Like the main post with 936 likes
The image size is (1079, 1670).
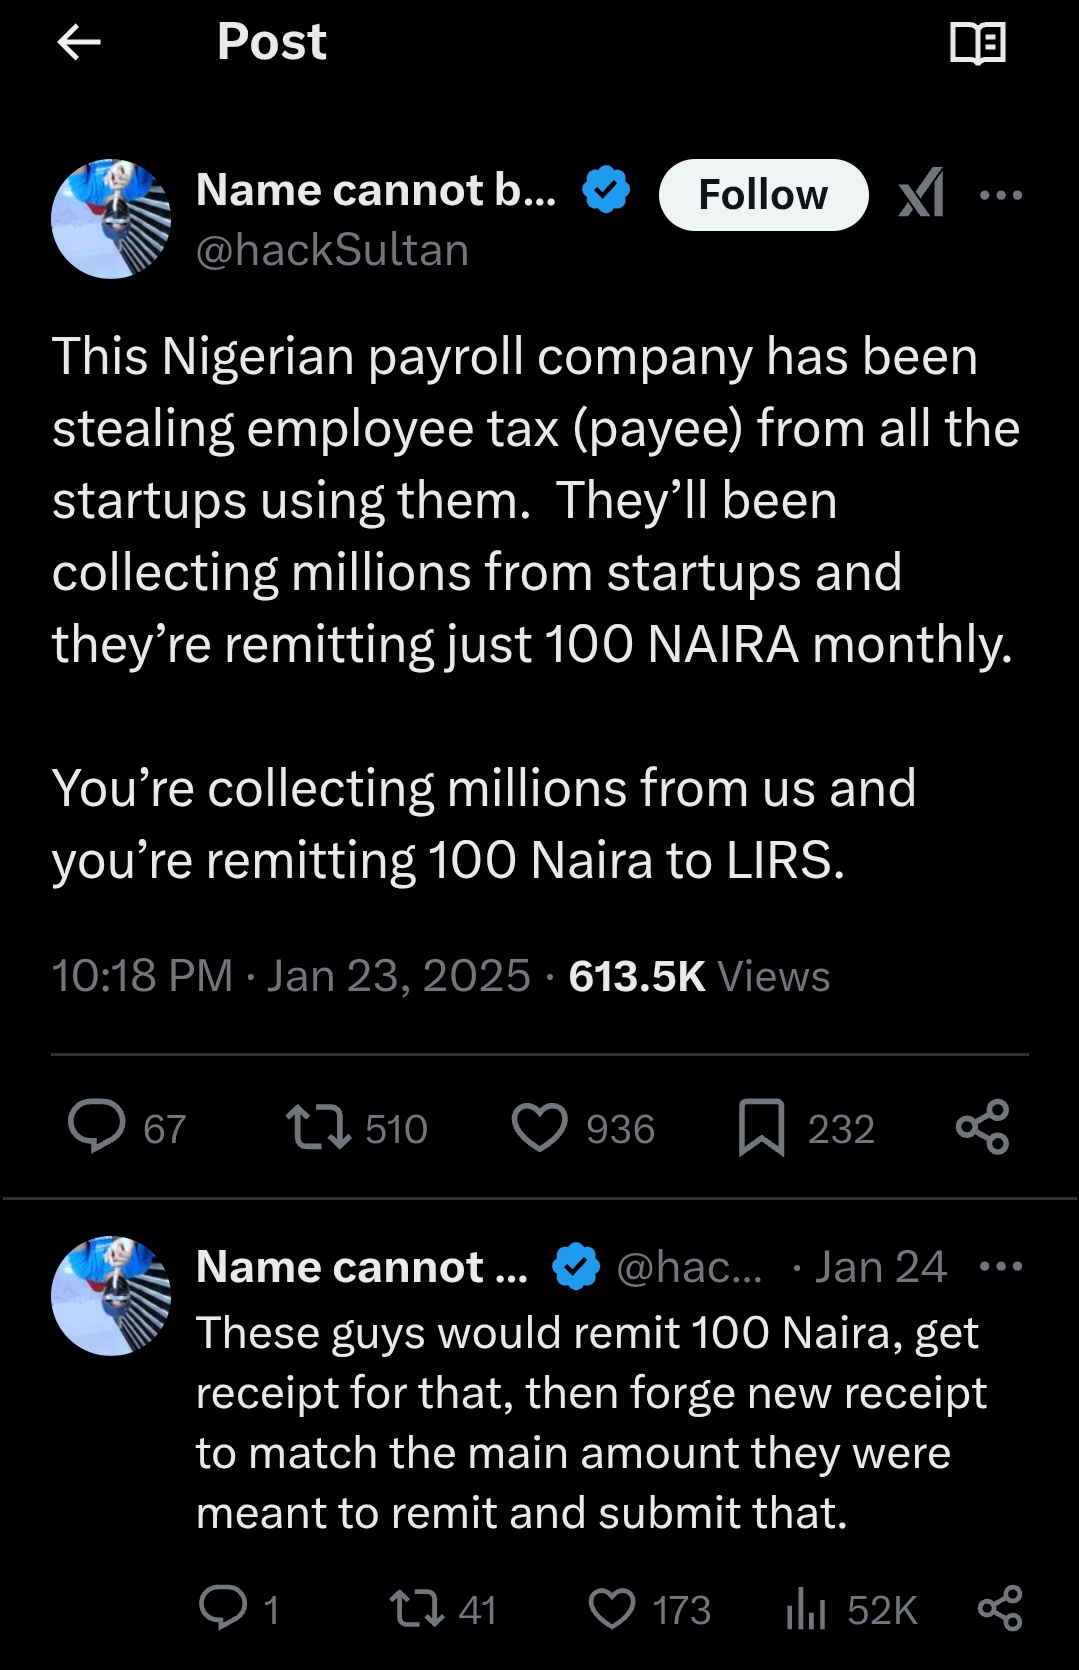pyautogui.click(x=540, y=1127)
